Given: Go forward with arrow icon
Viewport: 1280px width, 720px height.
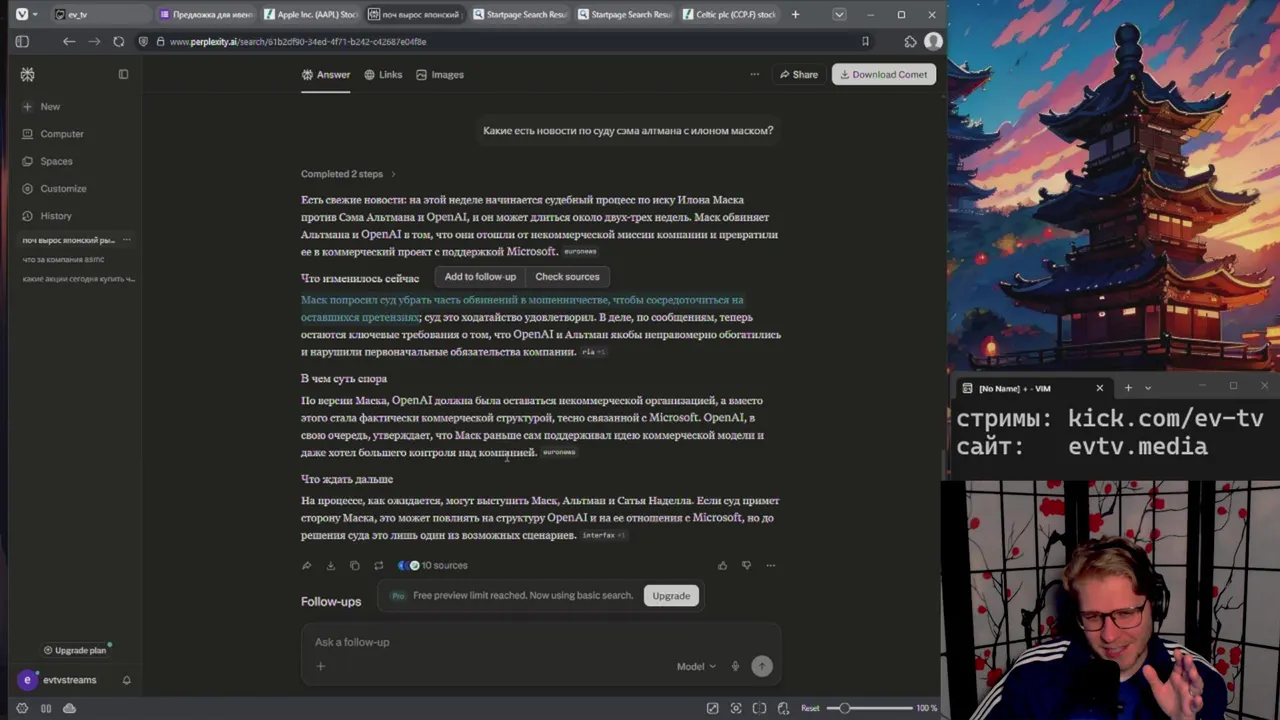Looking at the screenshot, I should pos(94,42).
